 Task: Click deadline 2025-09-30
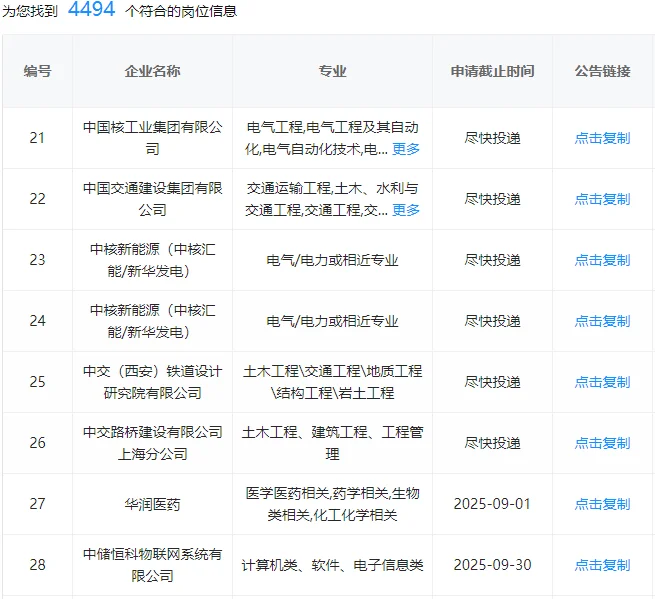click(x=492, y=565)
